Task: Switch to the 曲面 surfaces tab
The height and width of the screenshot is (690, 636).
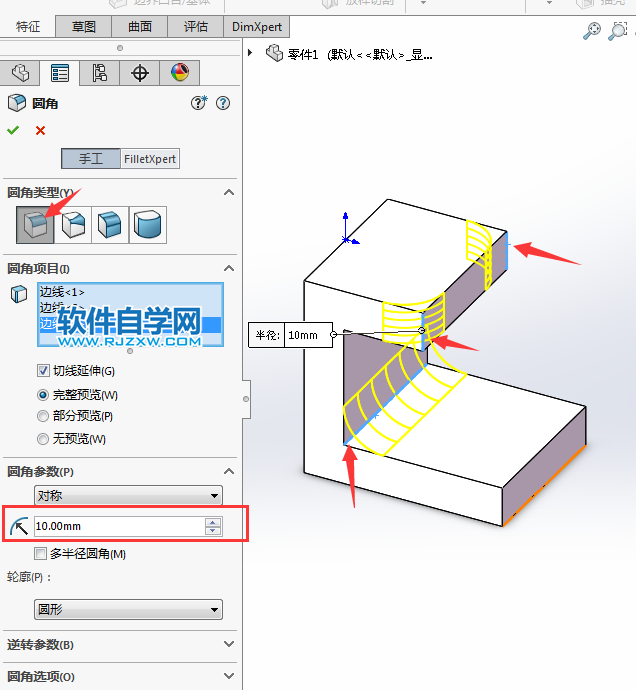Action: coord(140,26)
